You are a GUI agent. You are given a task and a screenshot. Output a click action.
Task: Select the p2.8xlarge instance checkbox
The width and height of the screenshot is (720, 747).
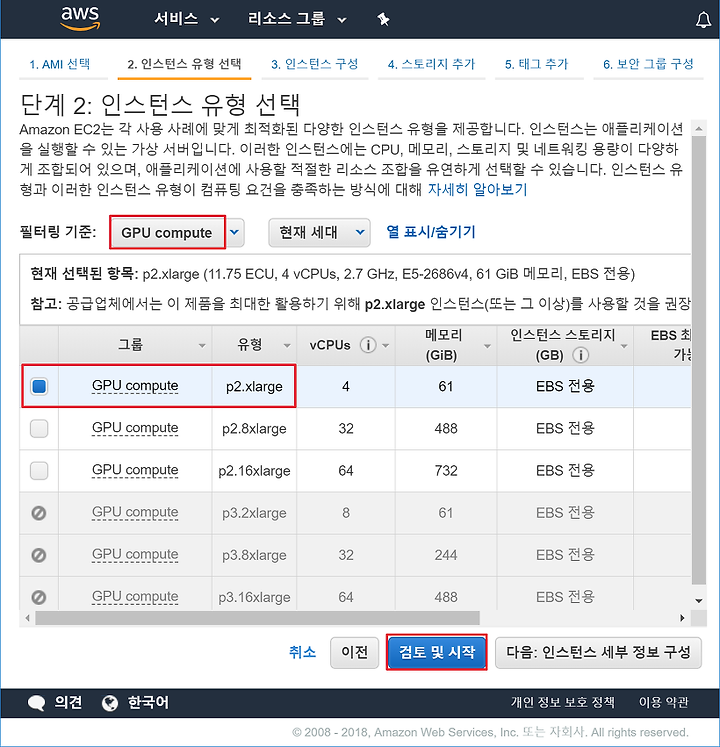[39, 428]
